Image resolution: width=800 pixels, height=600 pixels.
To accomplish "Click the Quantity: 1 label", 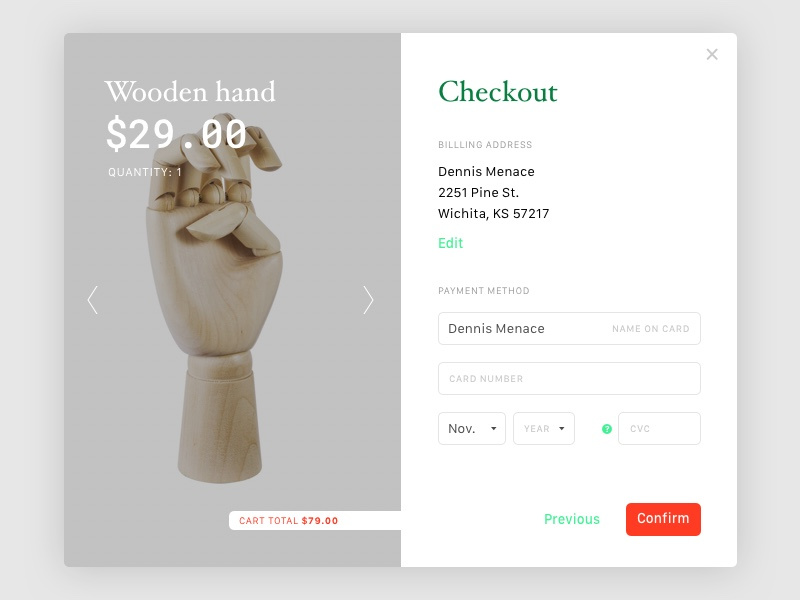I will [x=145, y=172].
